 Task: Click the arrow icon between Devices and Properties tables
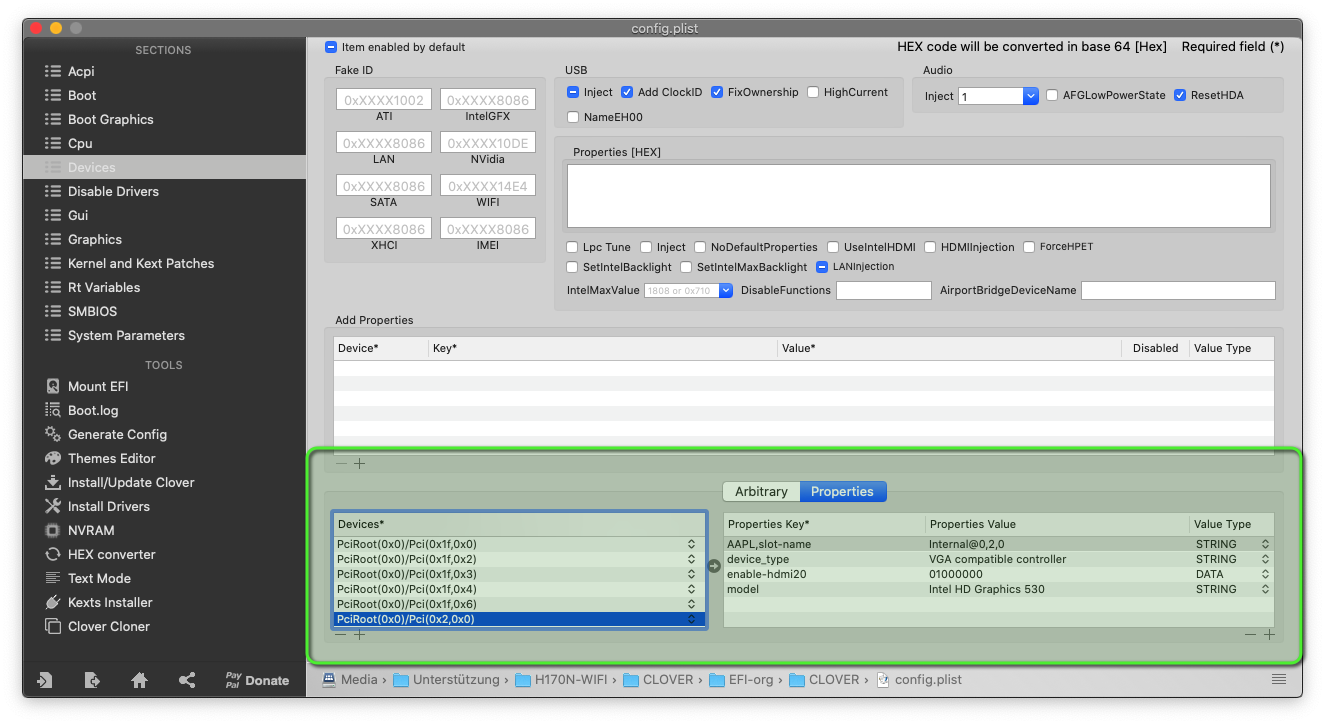[x=714, y=566]
